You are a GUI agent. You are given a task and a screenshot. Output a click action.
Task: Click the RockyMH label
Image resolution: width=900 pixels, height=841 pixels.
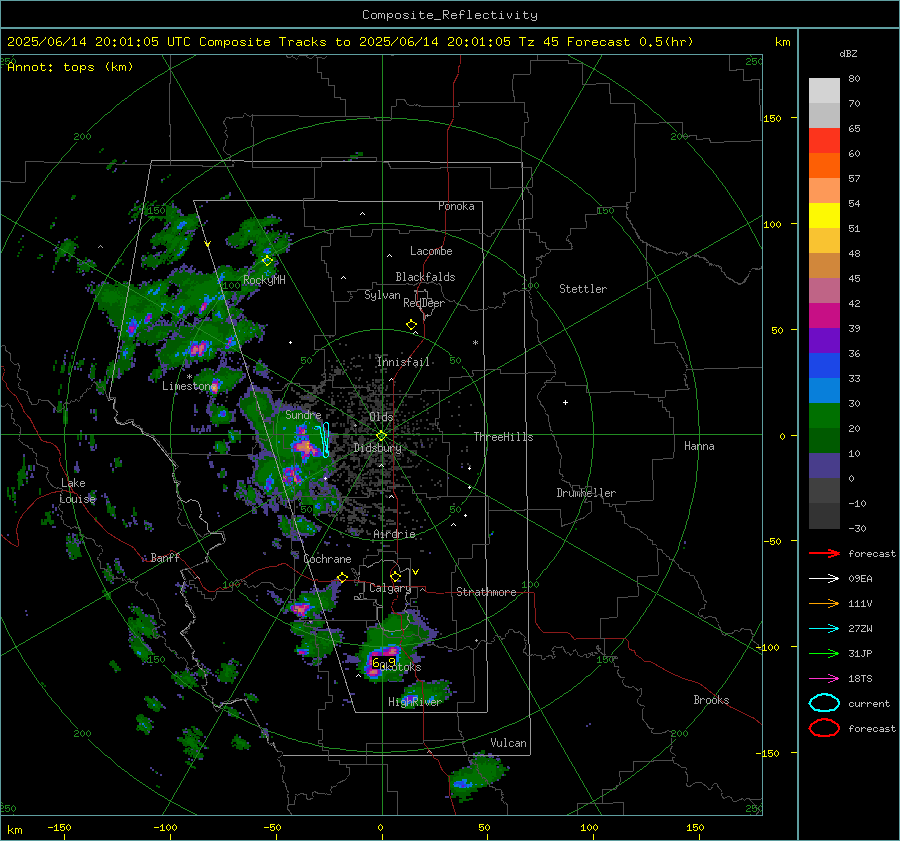tap(264, 280)
